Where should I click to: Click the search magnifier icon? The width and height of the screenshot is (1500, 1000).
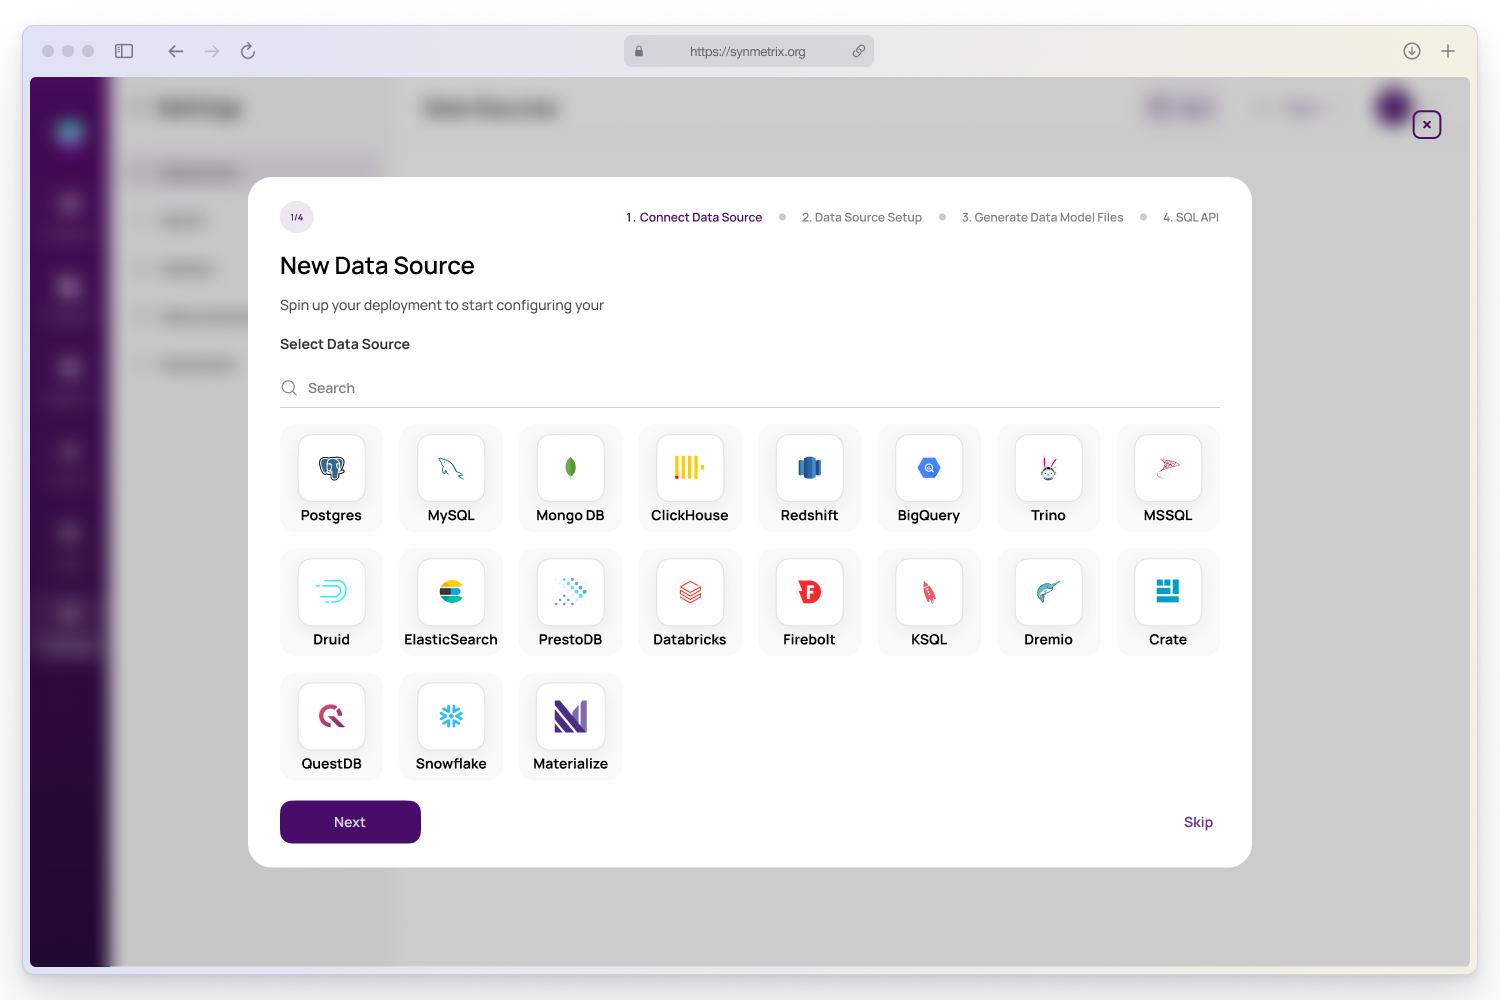coord(289,388)
